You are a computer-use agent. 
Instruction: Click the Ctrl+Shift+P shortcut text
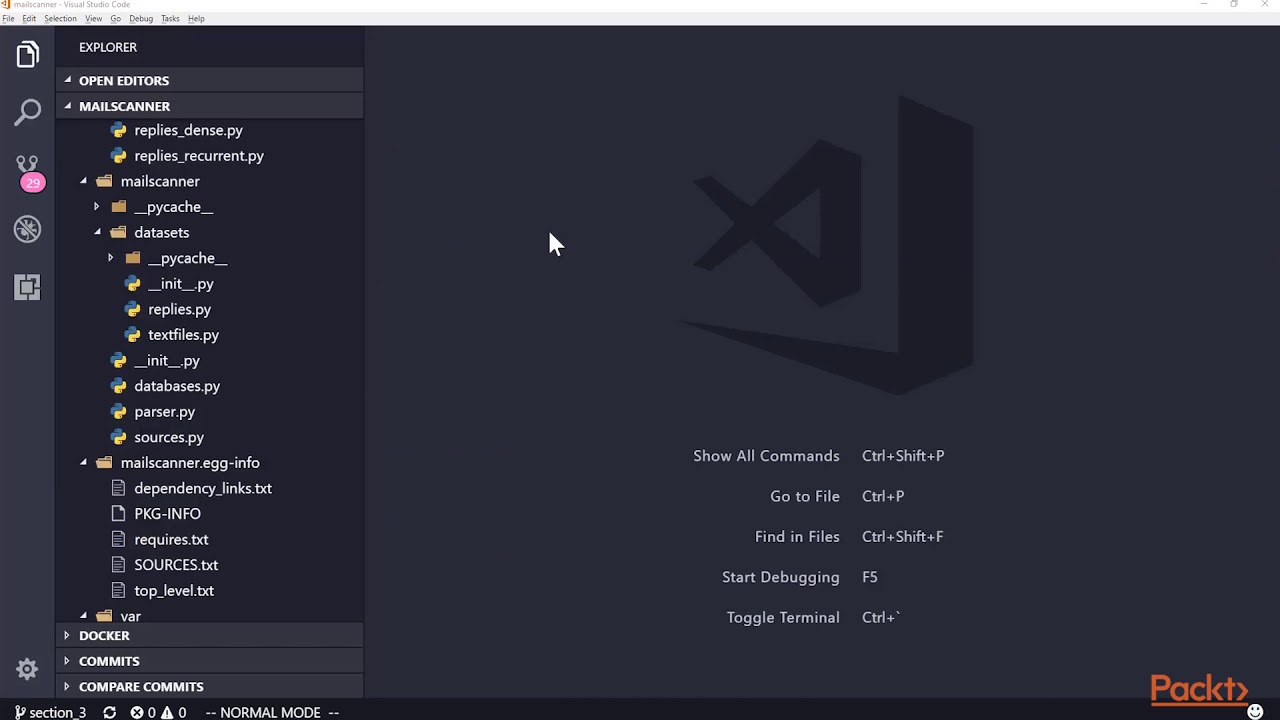pos(903,456)
